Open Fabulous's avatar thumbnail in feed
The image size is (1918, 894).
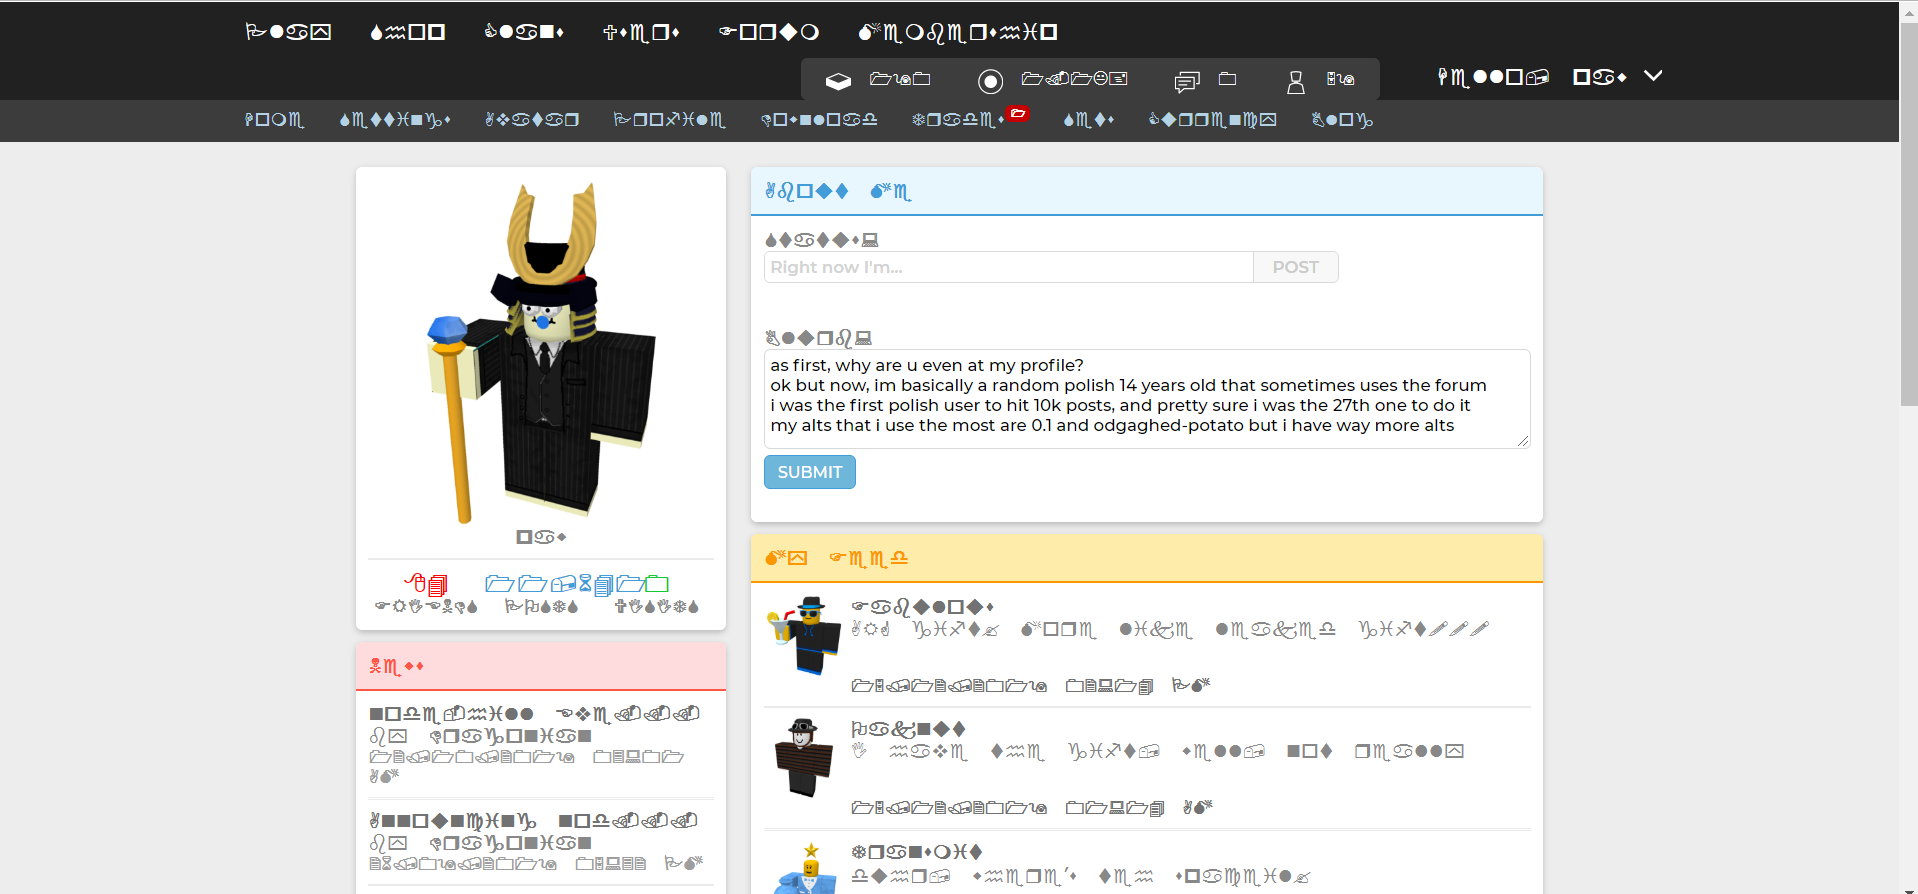tap(805, 636)
